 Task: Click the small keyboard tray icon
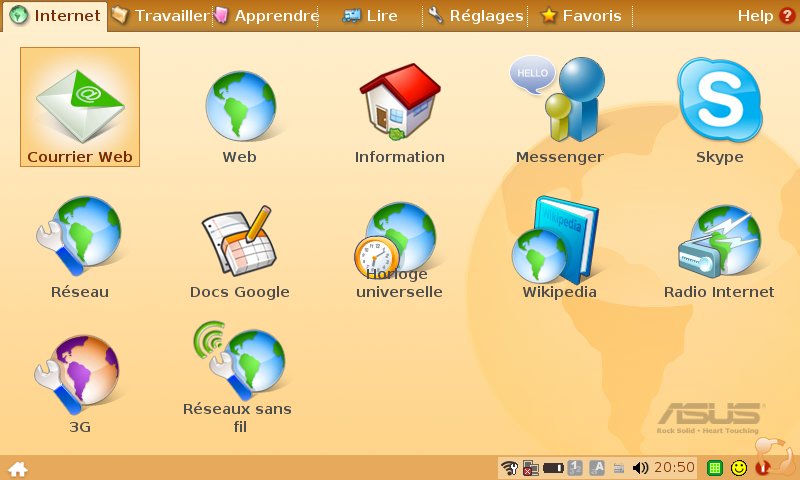pos(618,468)
